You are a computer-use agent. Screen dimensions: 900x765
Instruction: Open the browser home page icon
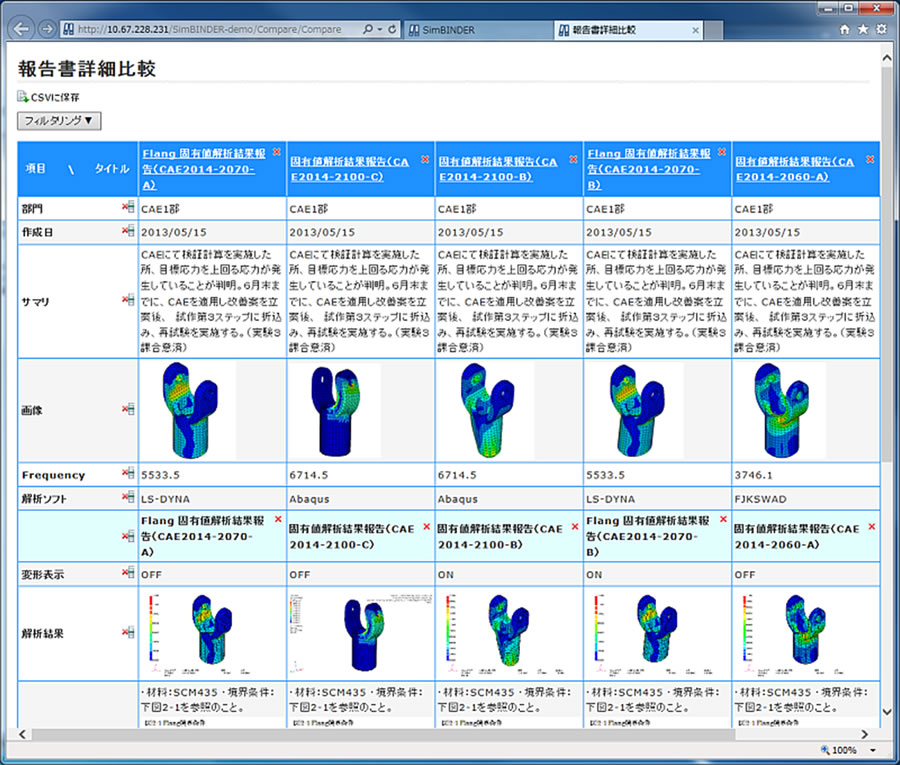coord(845,30)
